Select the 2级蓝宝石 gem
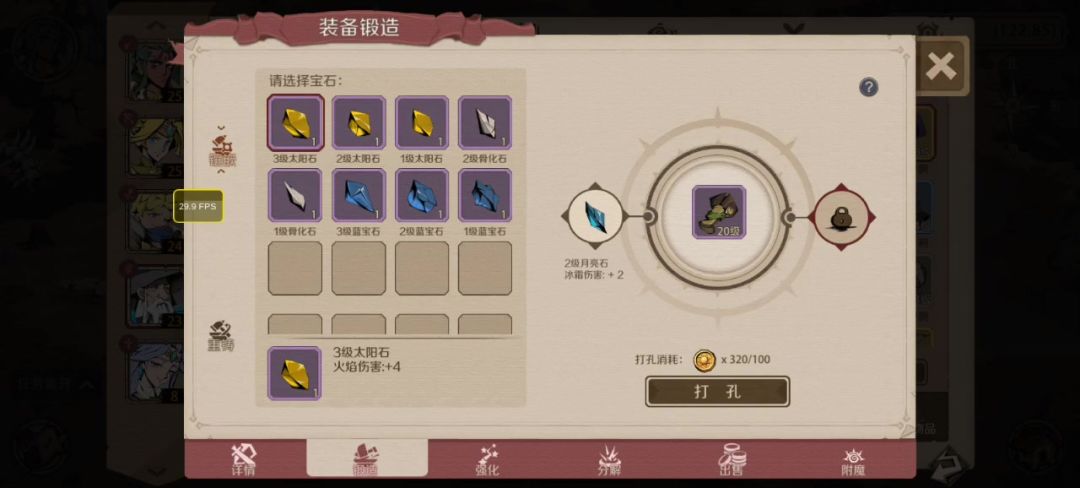Viewport: 1080px width, 488px height. [422, 195]
